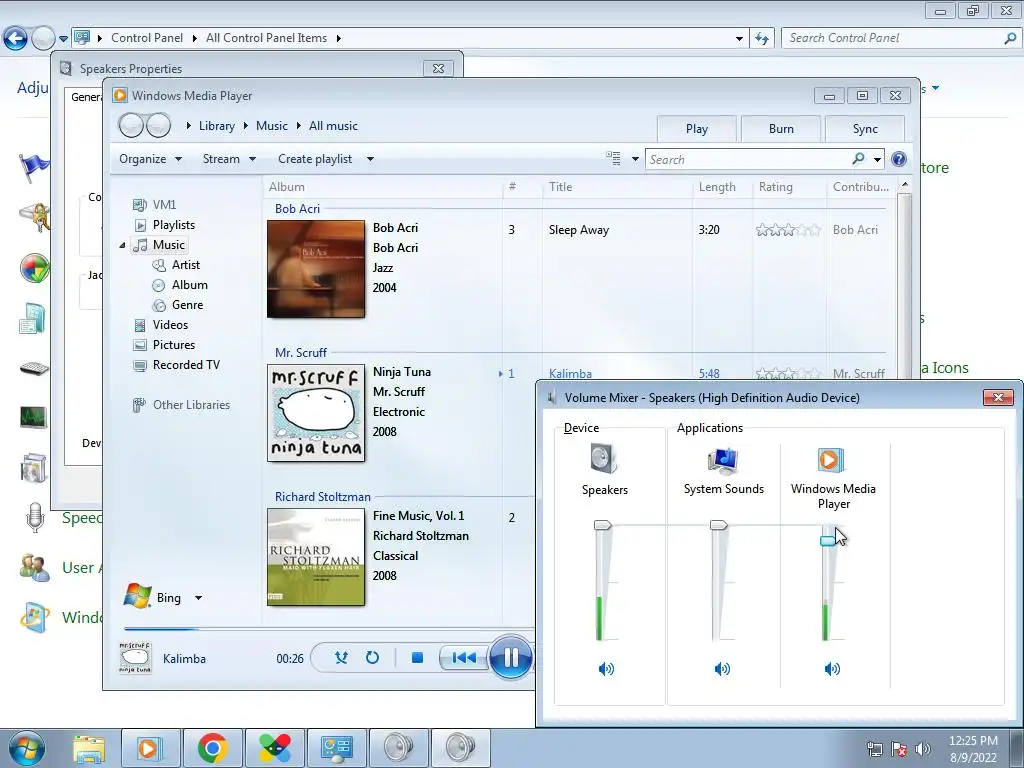
Task: Click the Previous track button
Action: tap(464, 658)
